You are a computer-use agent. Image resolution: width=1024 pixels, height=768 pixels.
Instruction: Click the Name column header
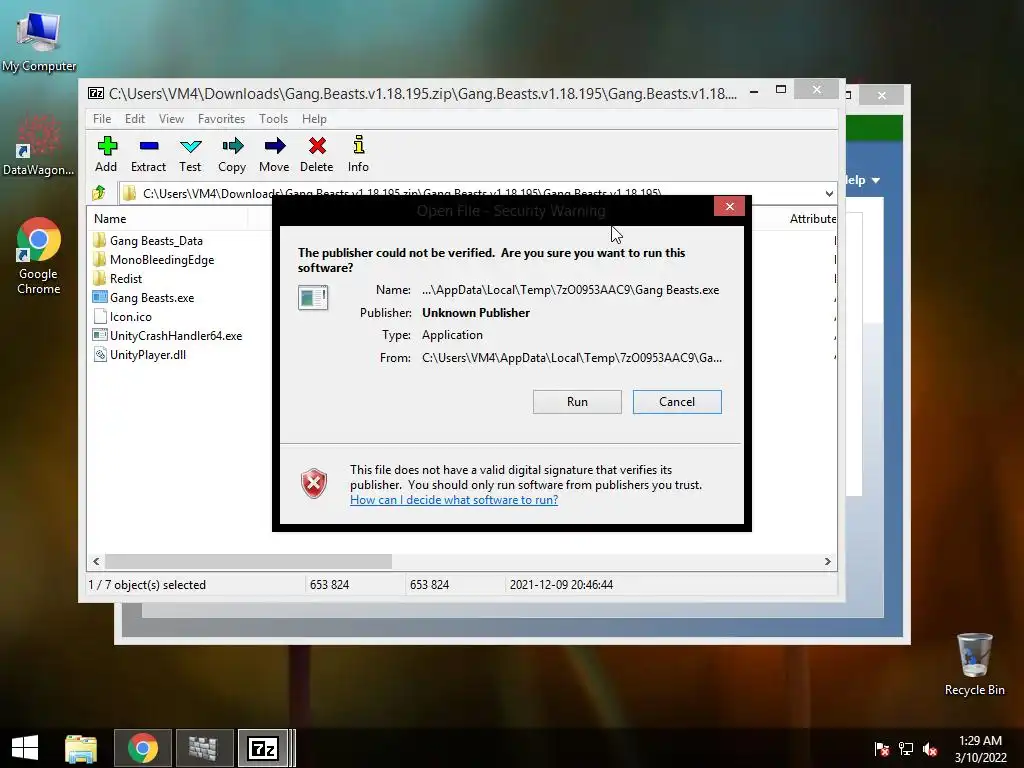pyautogui.click(x=110, y=219)
